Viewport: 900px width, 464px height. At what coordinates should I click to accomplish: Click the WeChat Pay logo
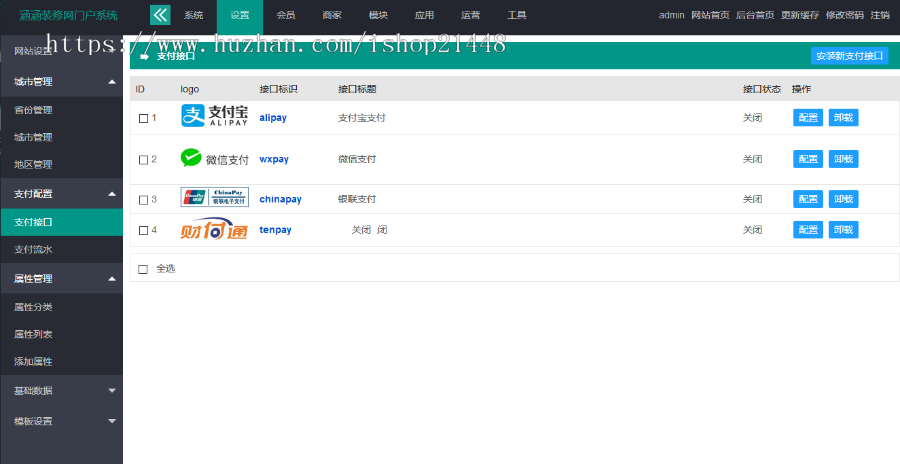click(x=214, y=159)
